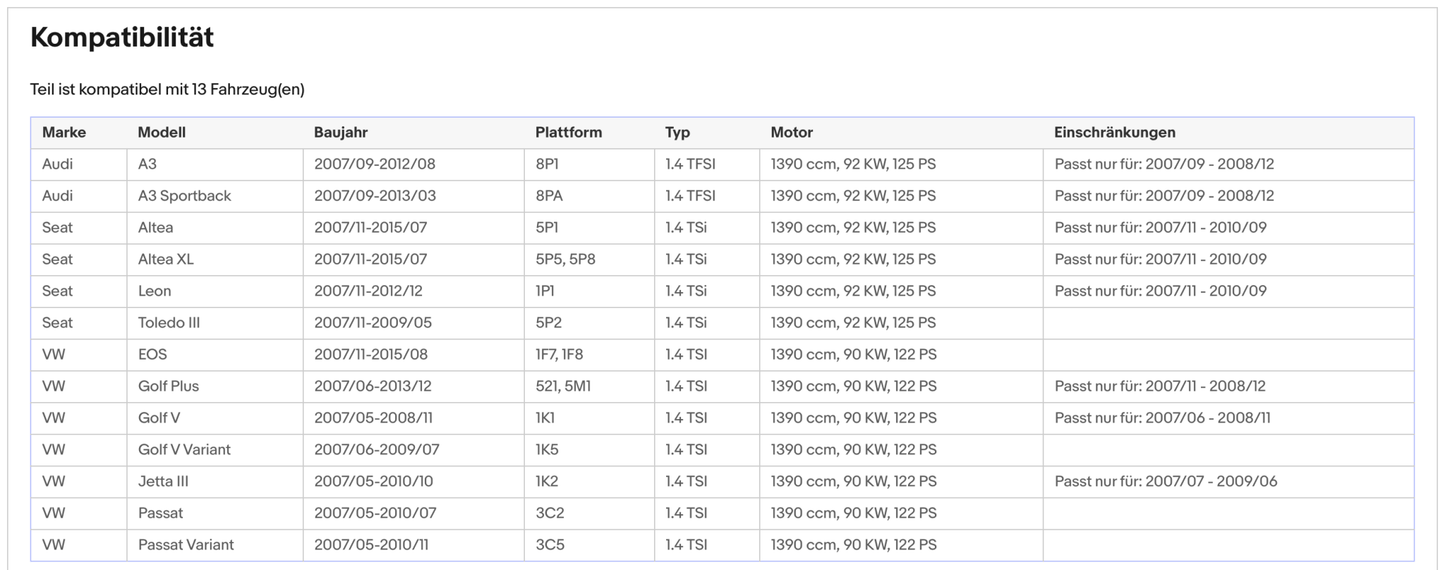Click the Marke column header
Image resolution: width=1445 pixels, height=570 pixels.
(64, 132)
